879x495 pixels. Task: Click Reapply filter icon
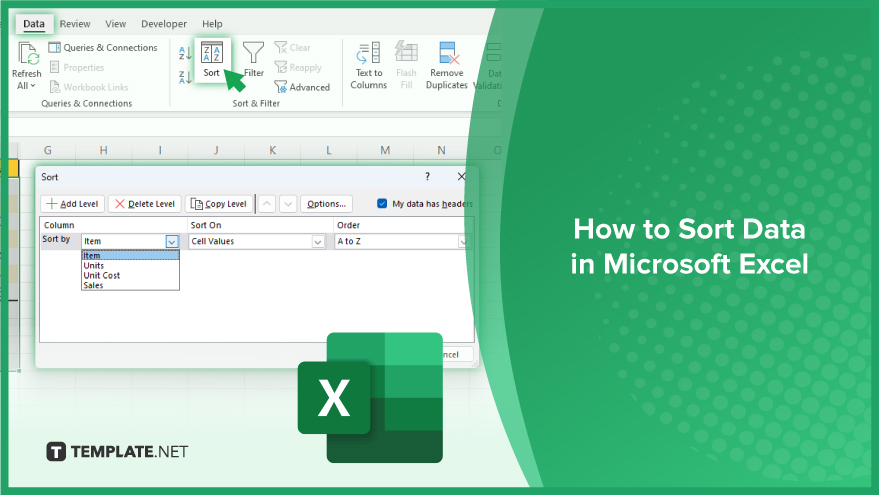click(x=281, y=67)
